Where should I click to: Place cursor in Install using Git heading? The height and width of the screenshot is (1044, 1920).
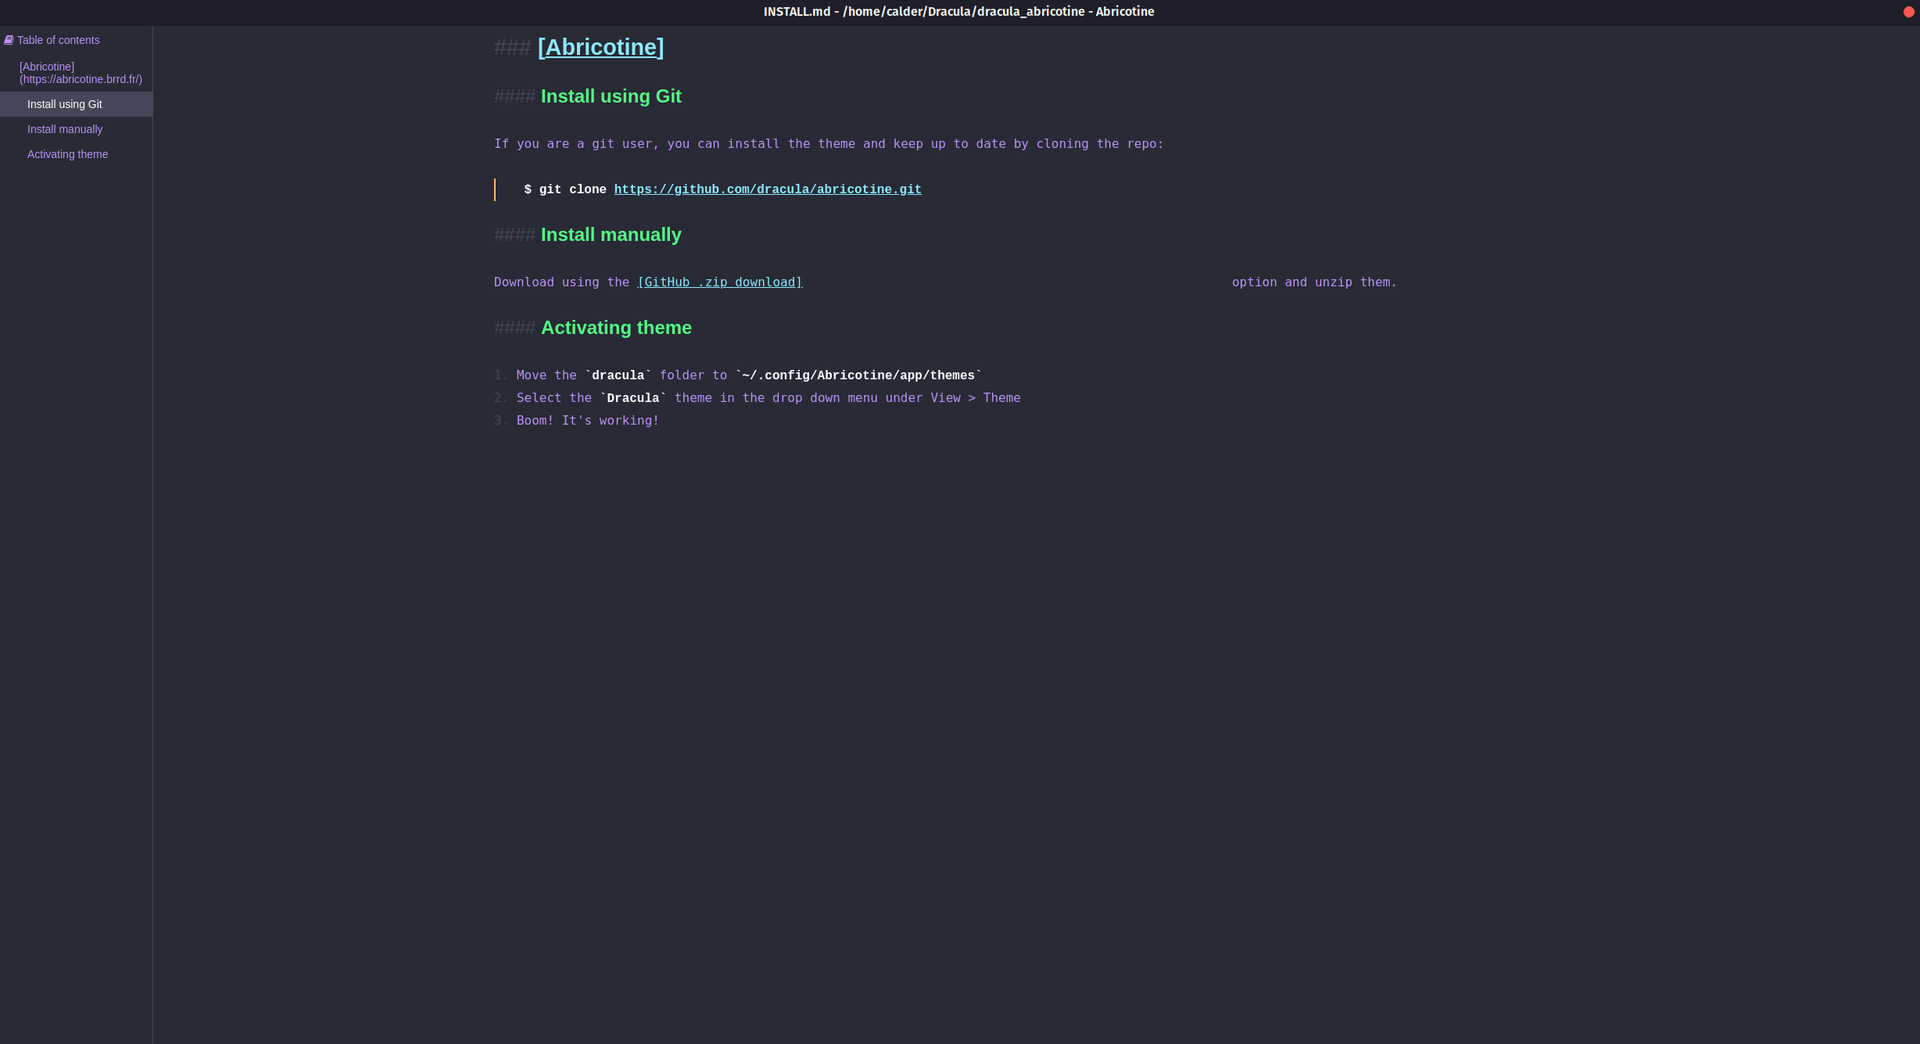(611, 96)
